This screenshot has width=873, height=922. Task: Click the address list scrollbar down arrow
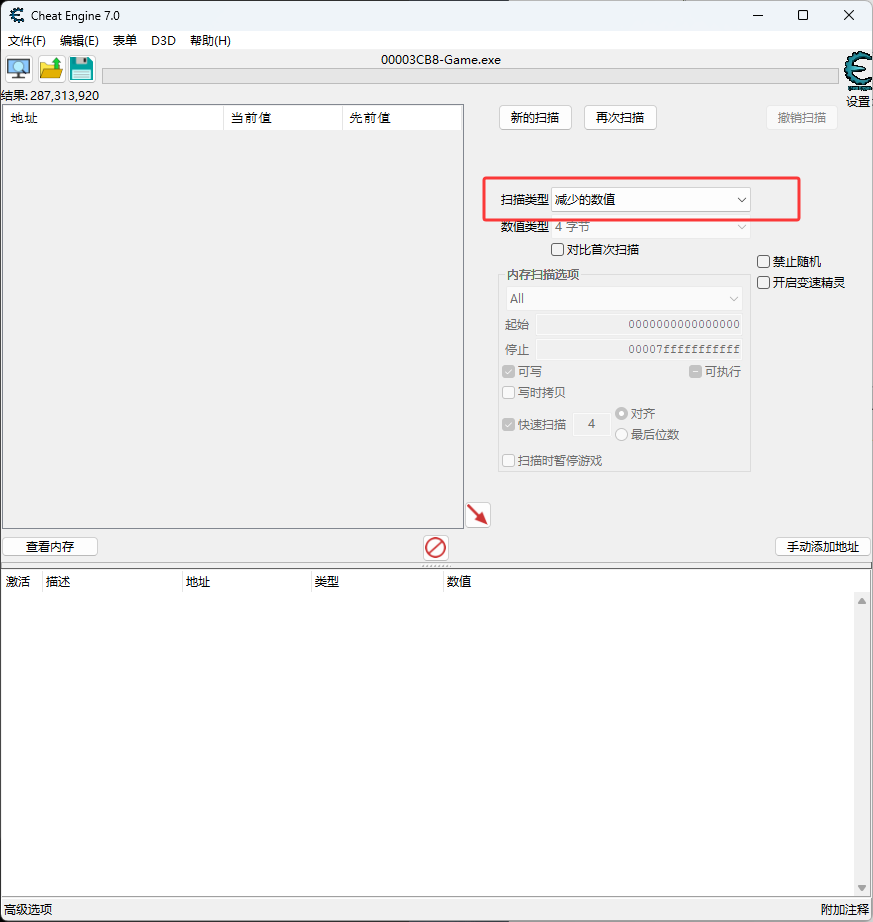click(x=862, y=888)
